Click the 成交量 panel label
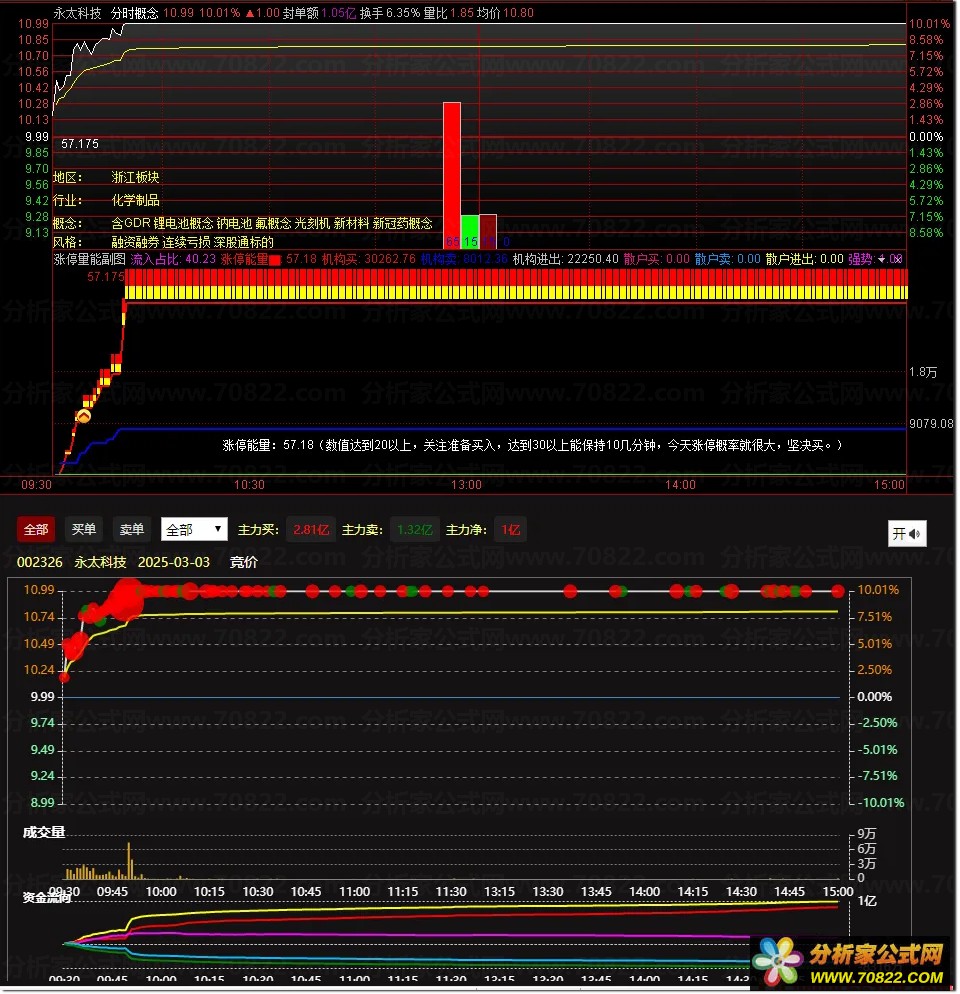The image size is (960, 994). (44, 832)
